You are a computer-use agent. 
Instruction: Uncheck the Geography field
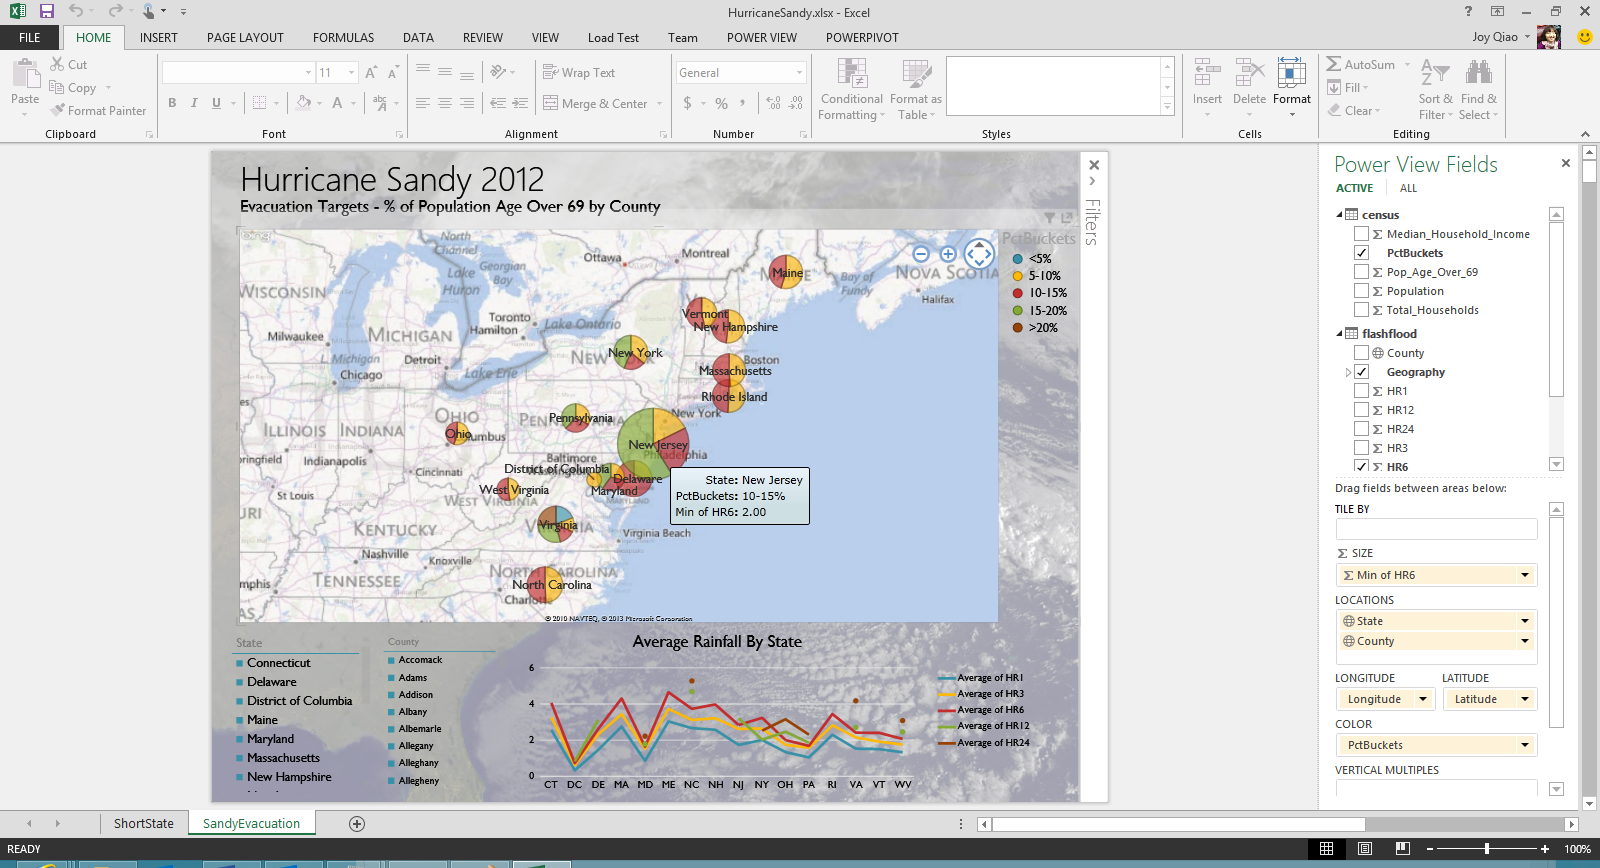tap(1361, 372)
